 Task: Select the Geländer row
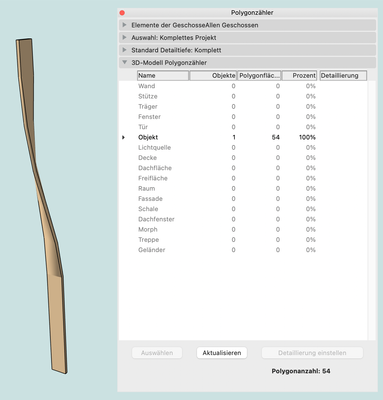[243, 250]
